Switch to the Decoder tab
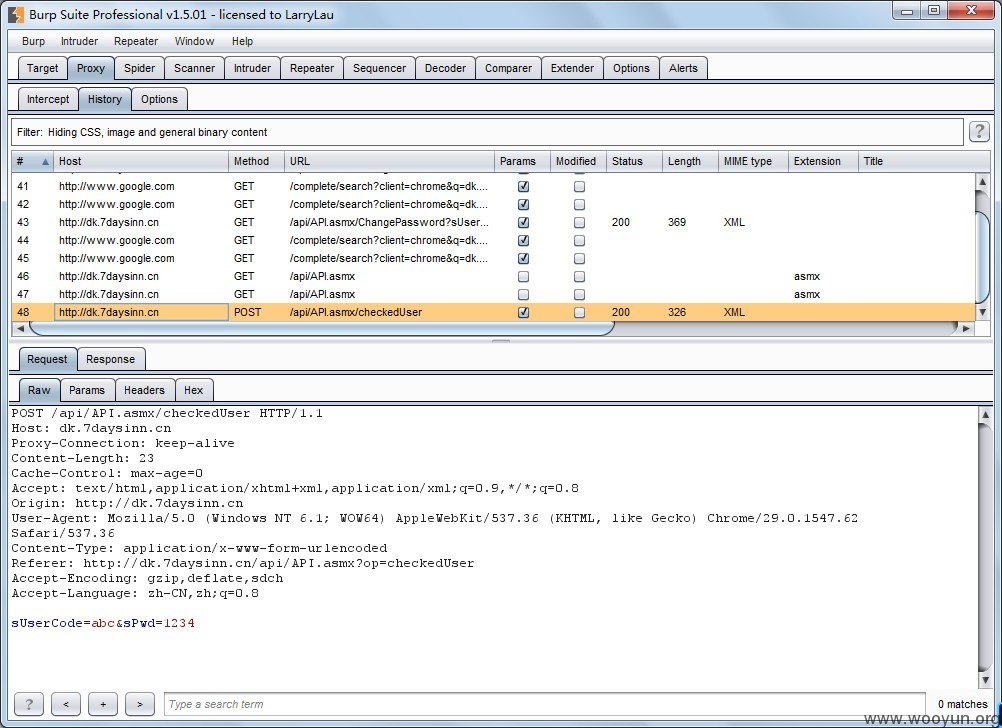This screenshot has width=1002, height=728. (445, 68)
